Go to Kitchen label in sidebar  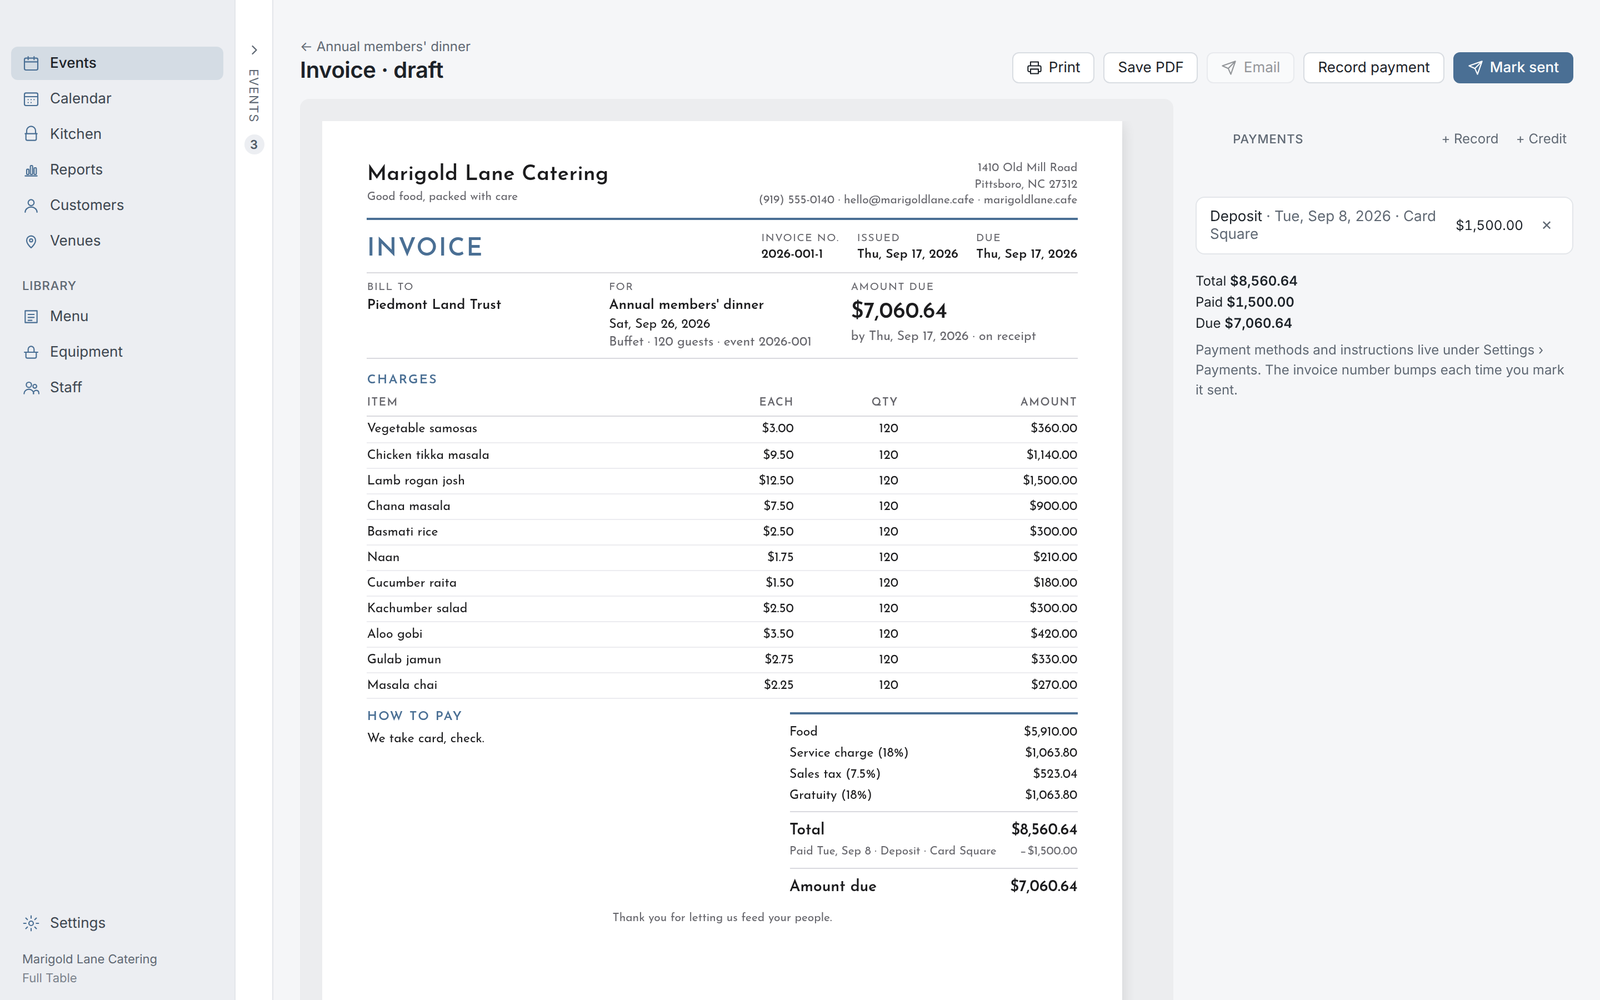[x=75, y=134]
